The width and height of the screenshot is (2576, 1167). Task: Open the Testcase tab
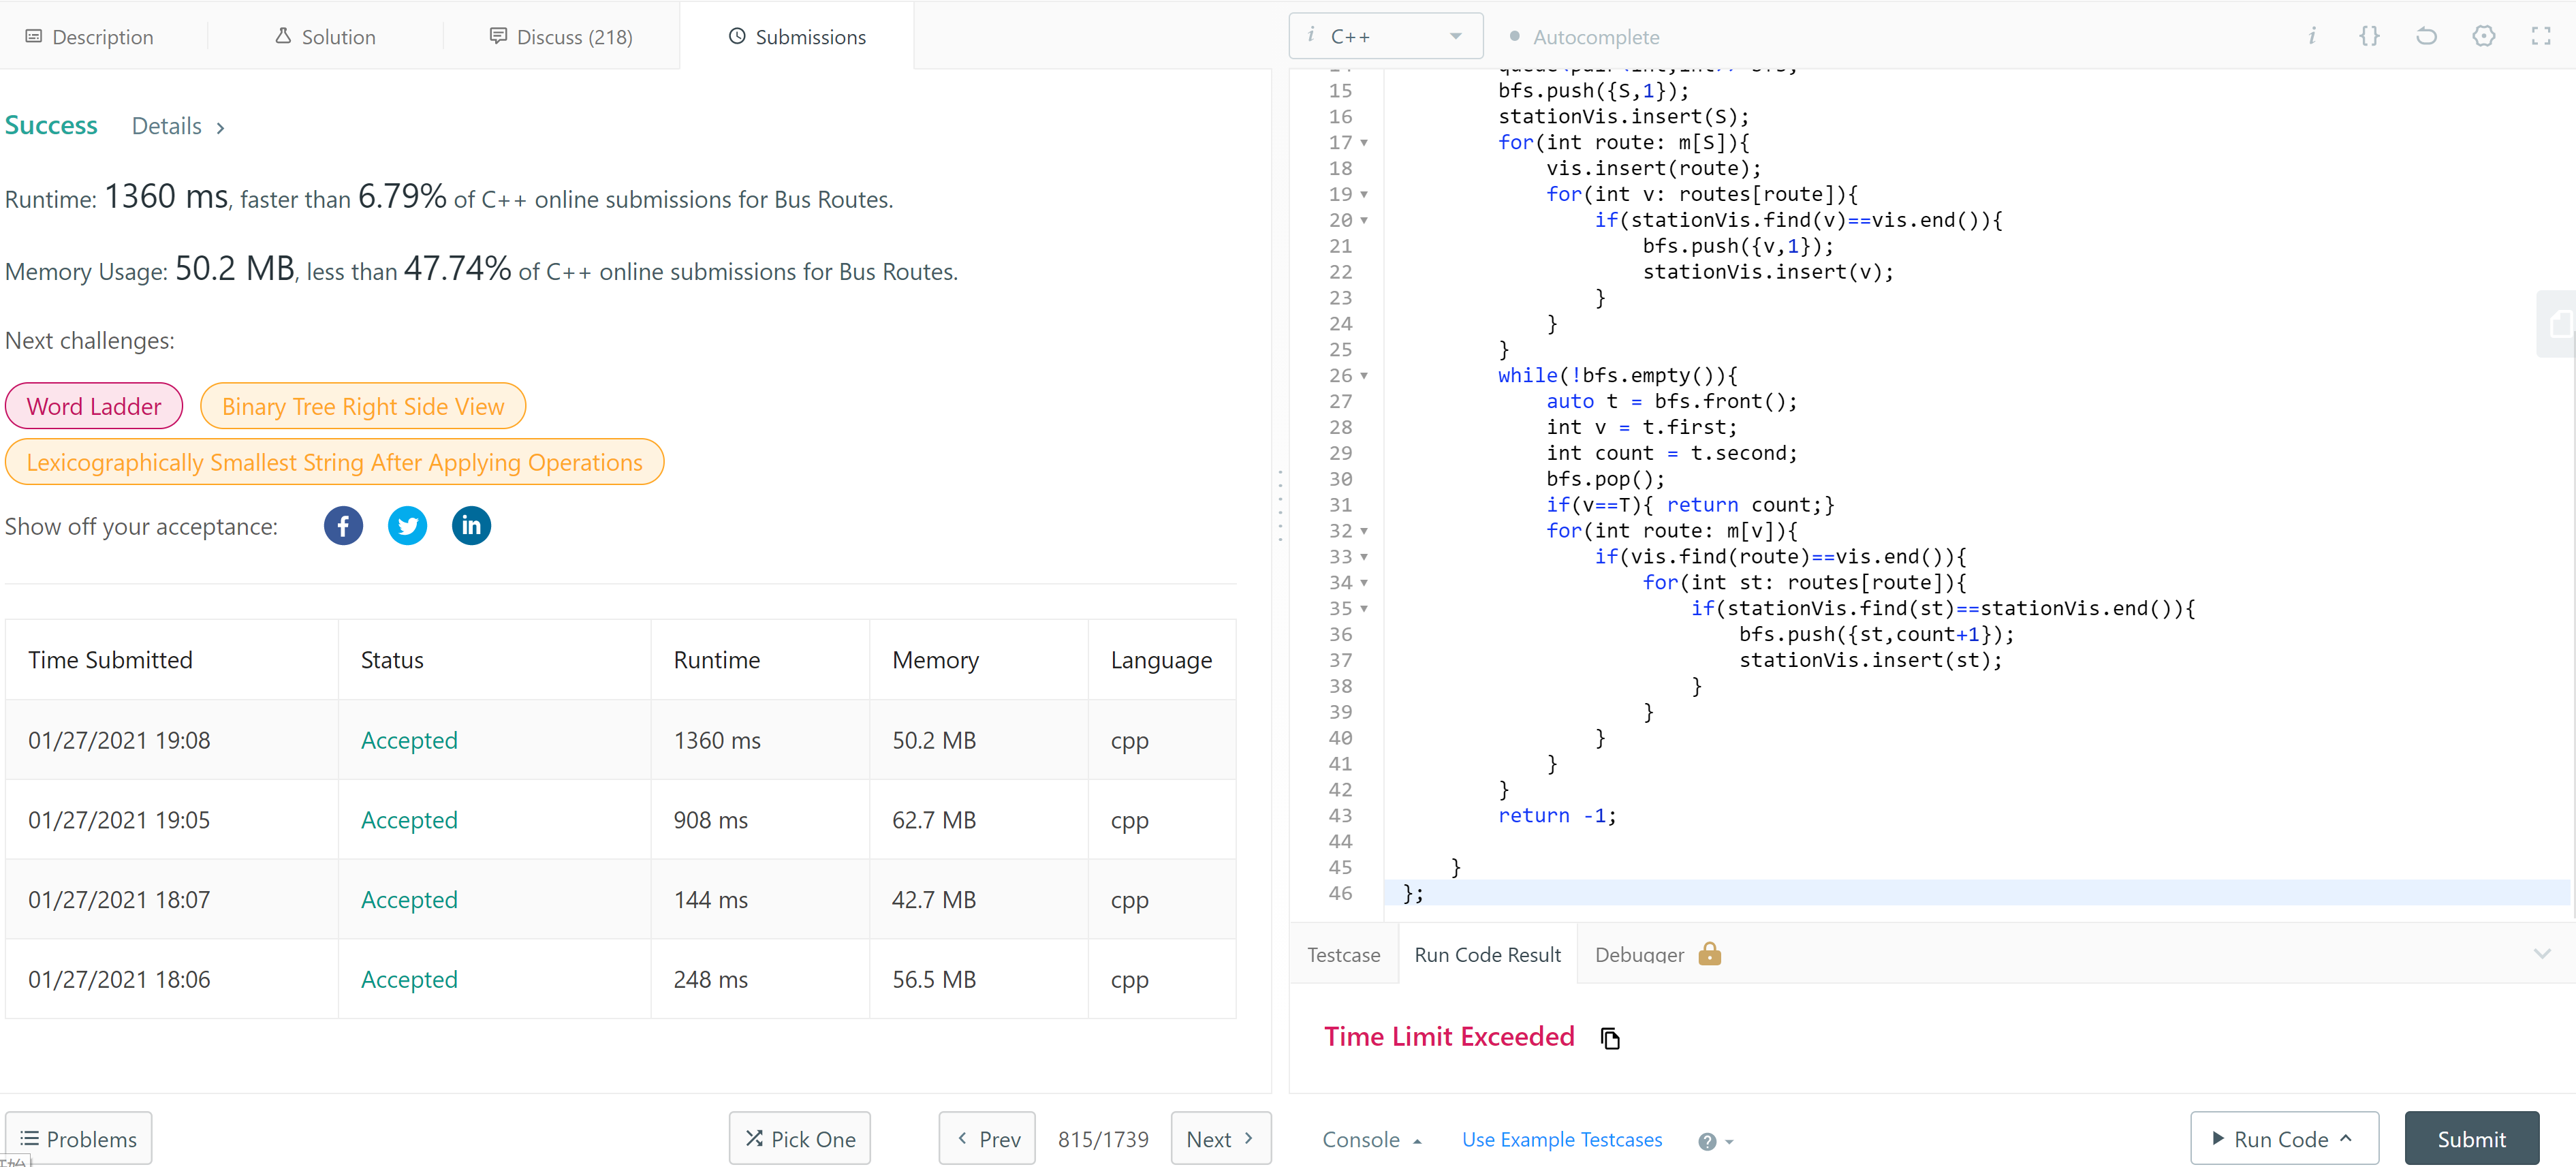1343,955
